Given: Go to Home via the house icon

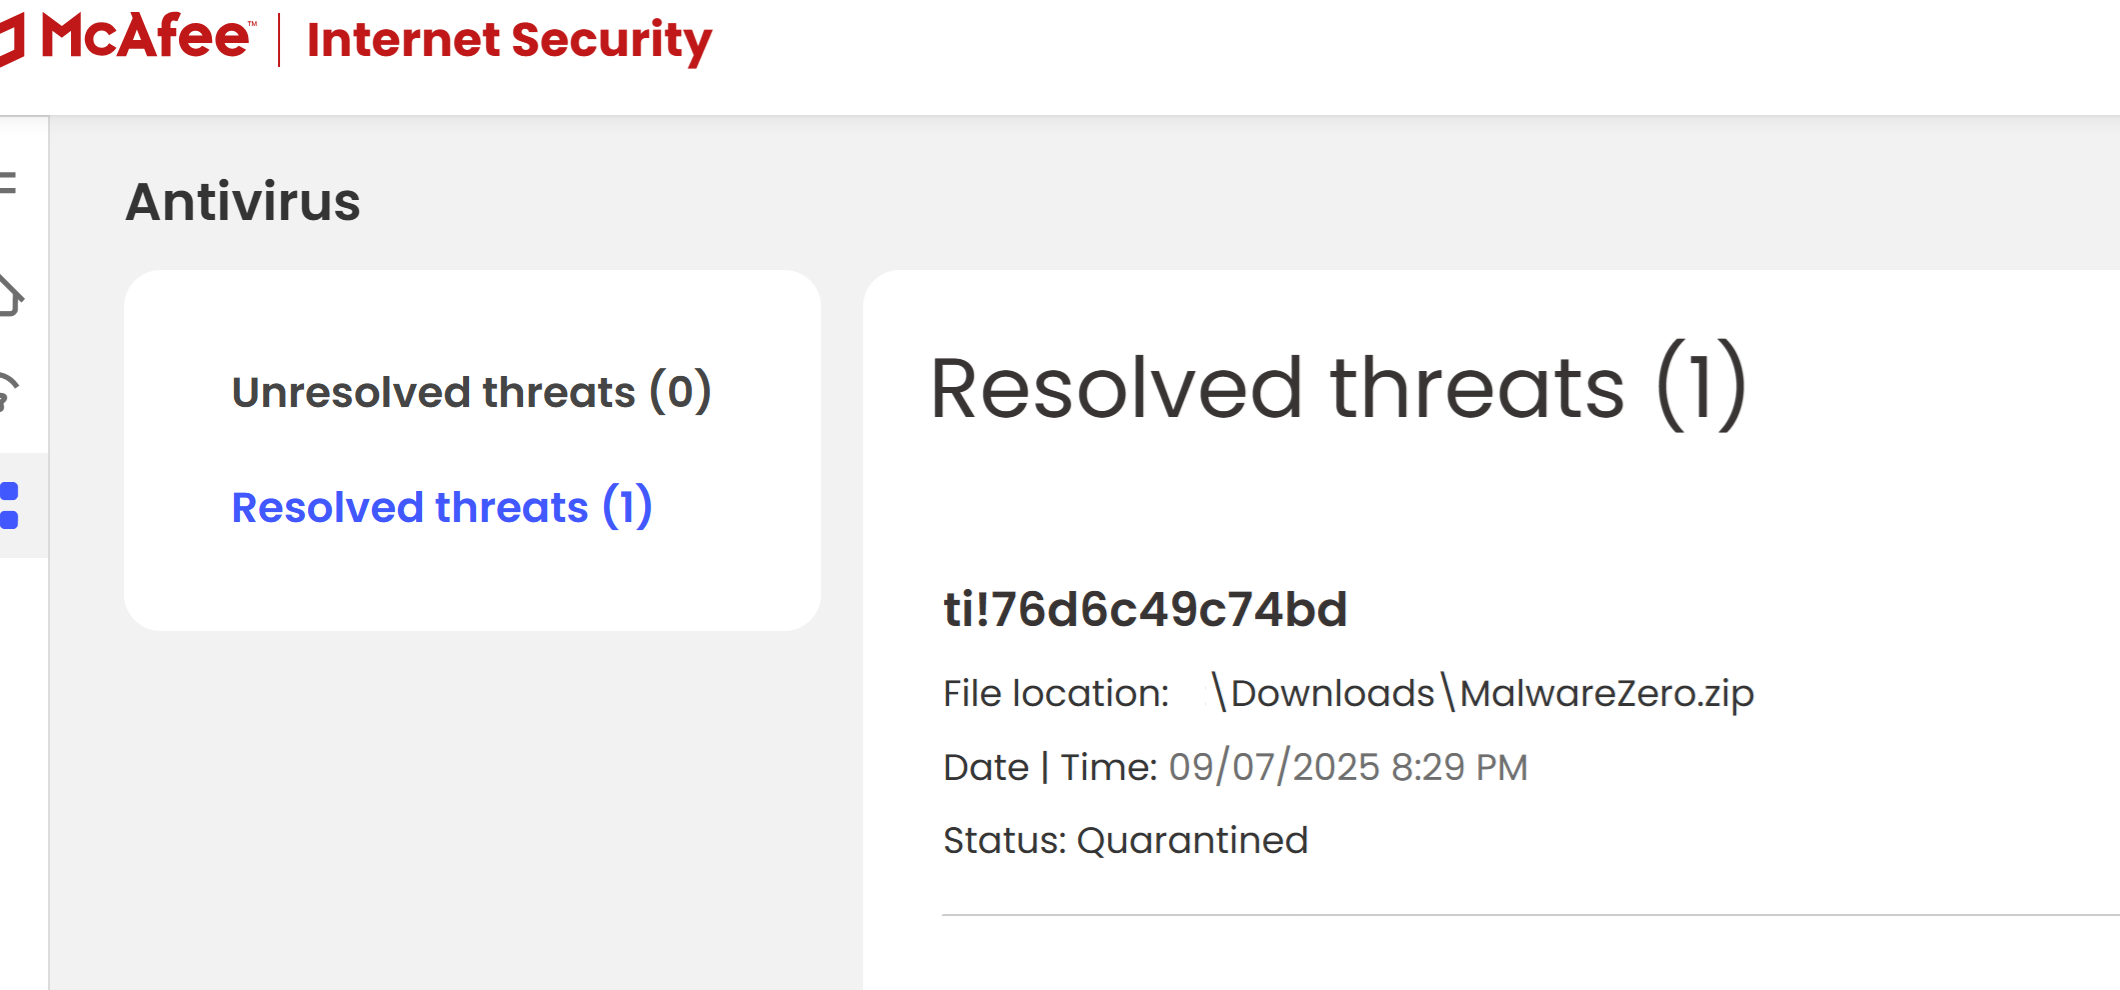Looking at the screenshot, I should point(10,295).
